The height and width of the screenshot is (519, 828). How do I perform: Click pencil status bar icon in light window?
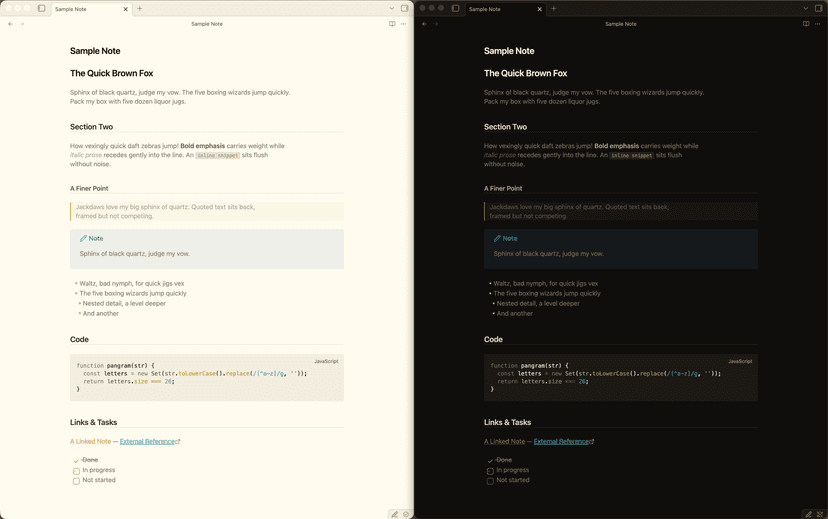tap(394, 514)
